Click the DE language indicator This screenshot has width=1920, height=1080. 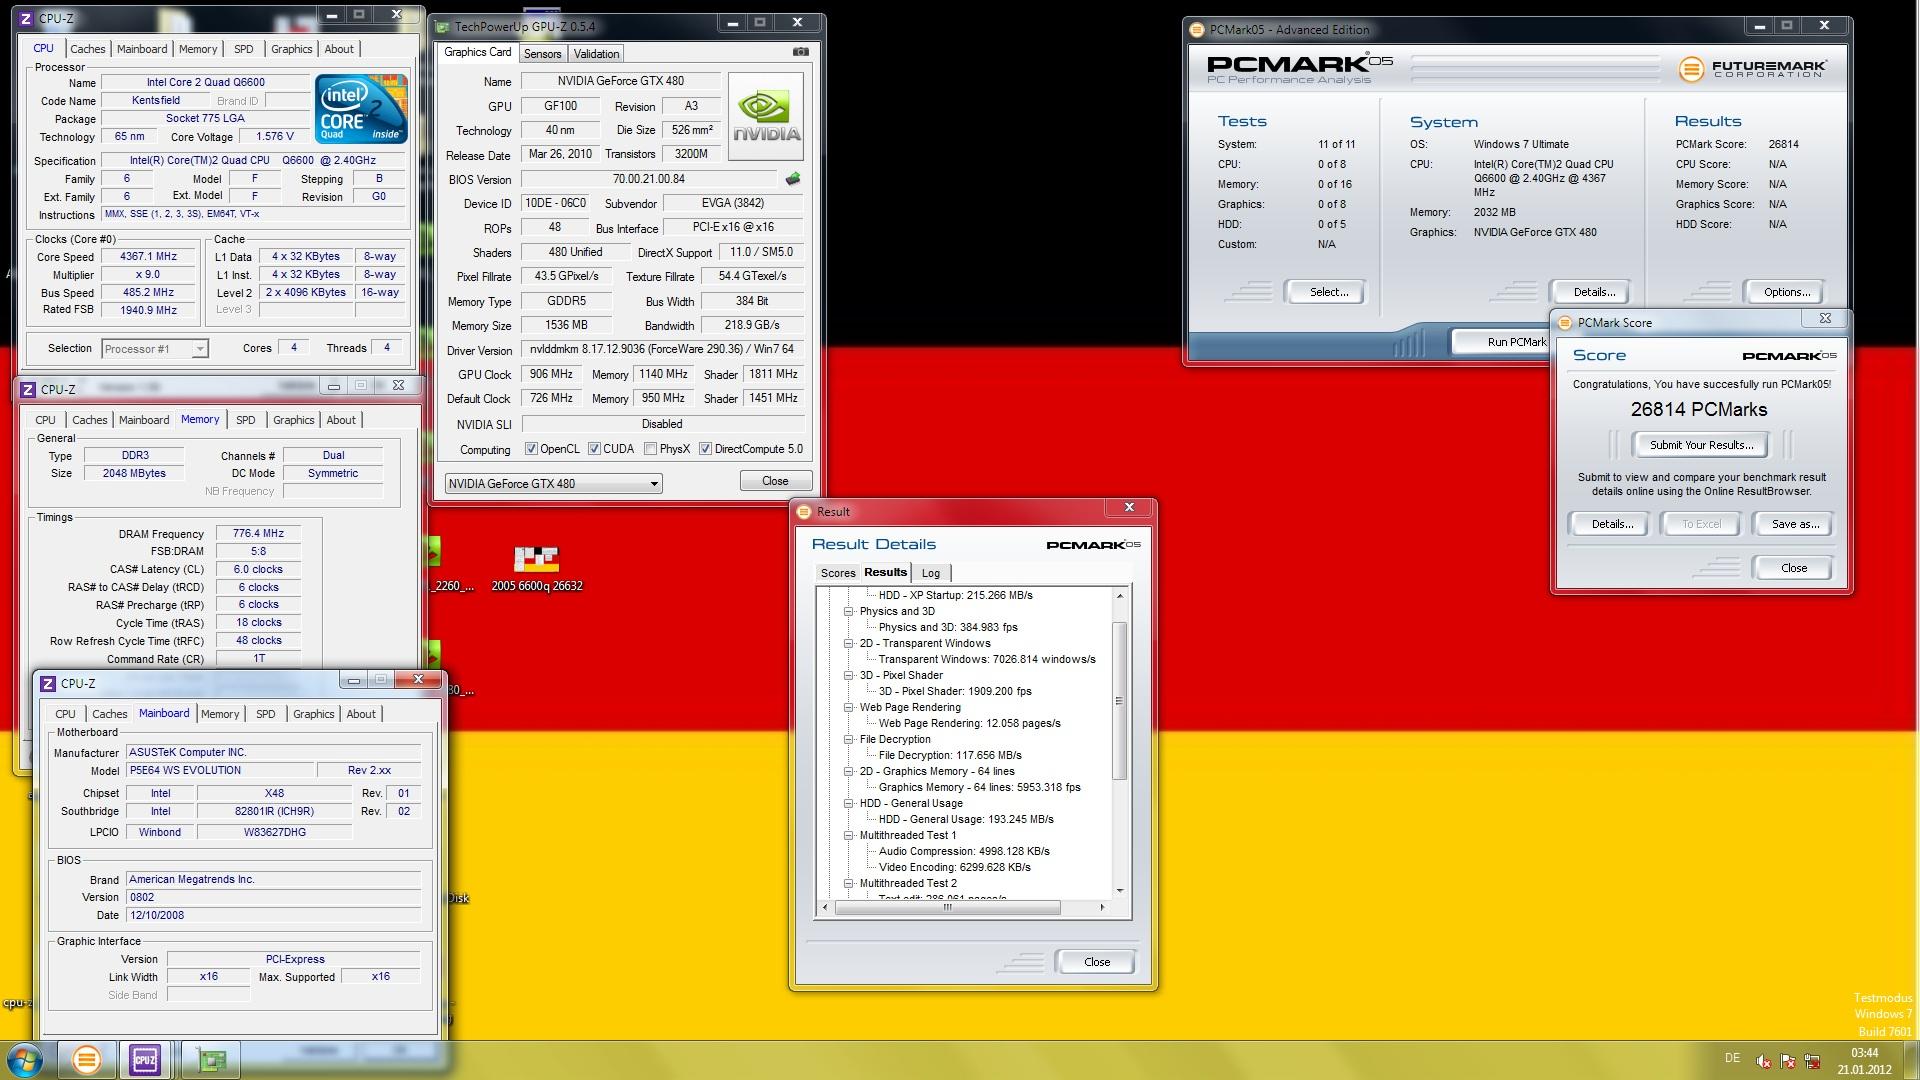pos(1732,1058)
